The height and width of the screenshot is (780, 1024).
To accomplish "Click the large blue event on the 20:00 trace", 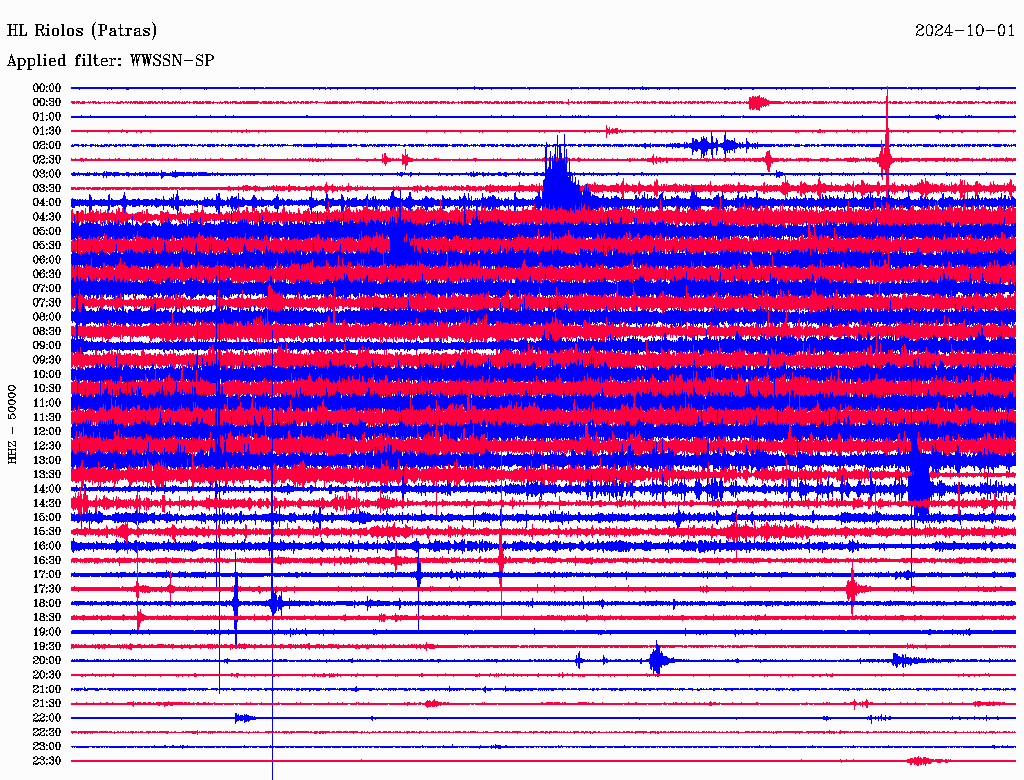I will [658, 660].
